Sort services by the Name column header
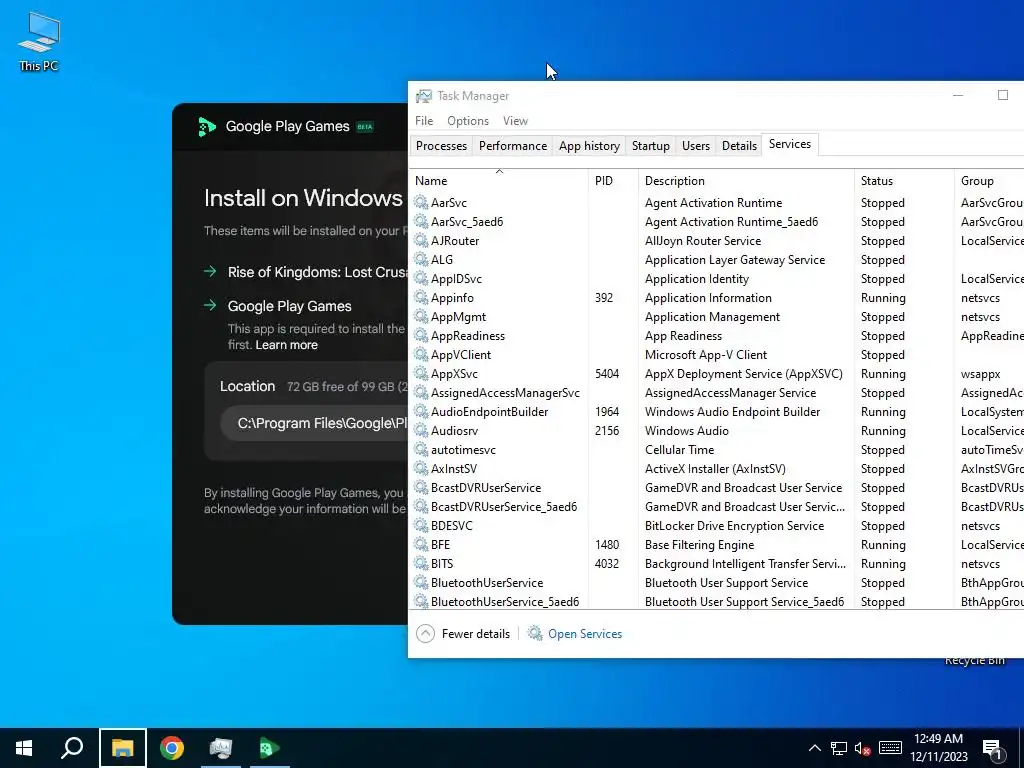The height and width of the screenshot is (768, 1024). tap(499, 181)
